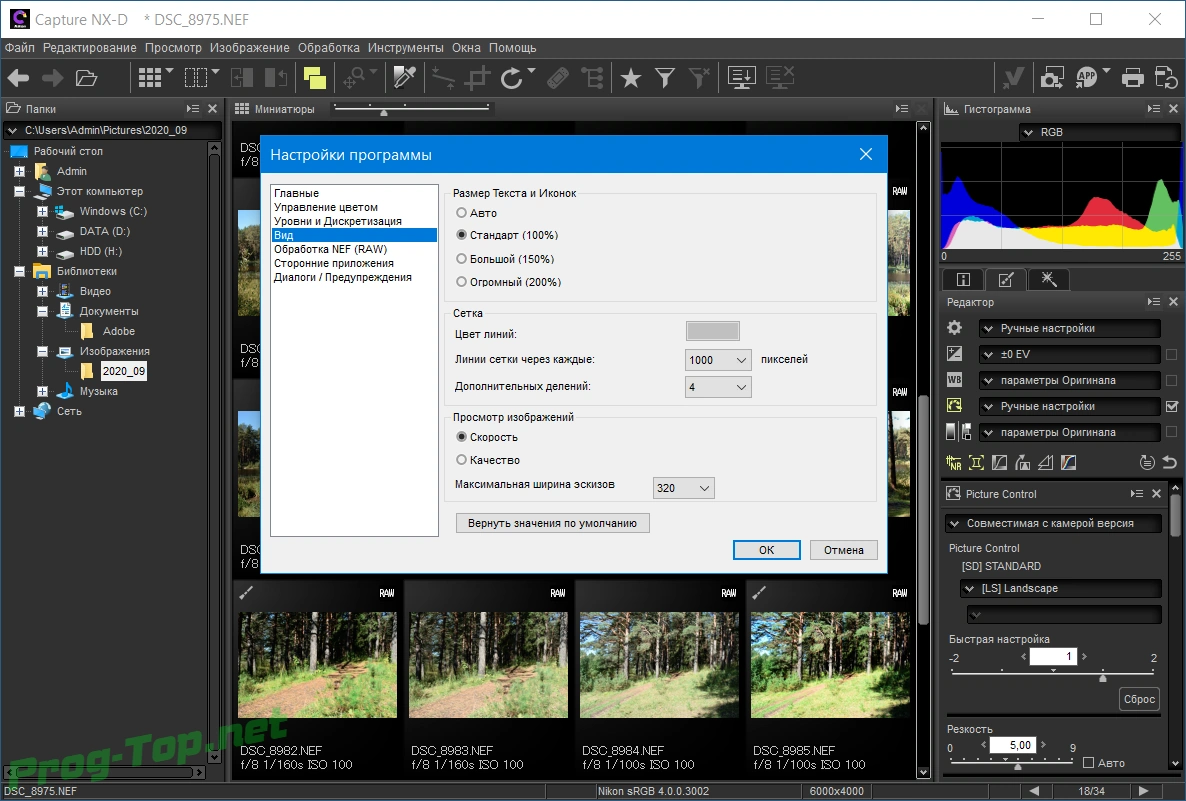Click the rotate icon in toolbar
Screen dimensions: 1186x801
click(512, 78)
